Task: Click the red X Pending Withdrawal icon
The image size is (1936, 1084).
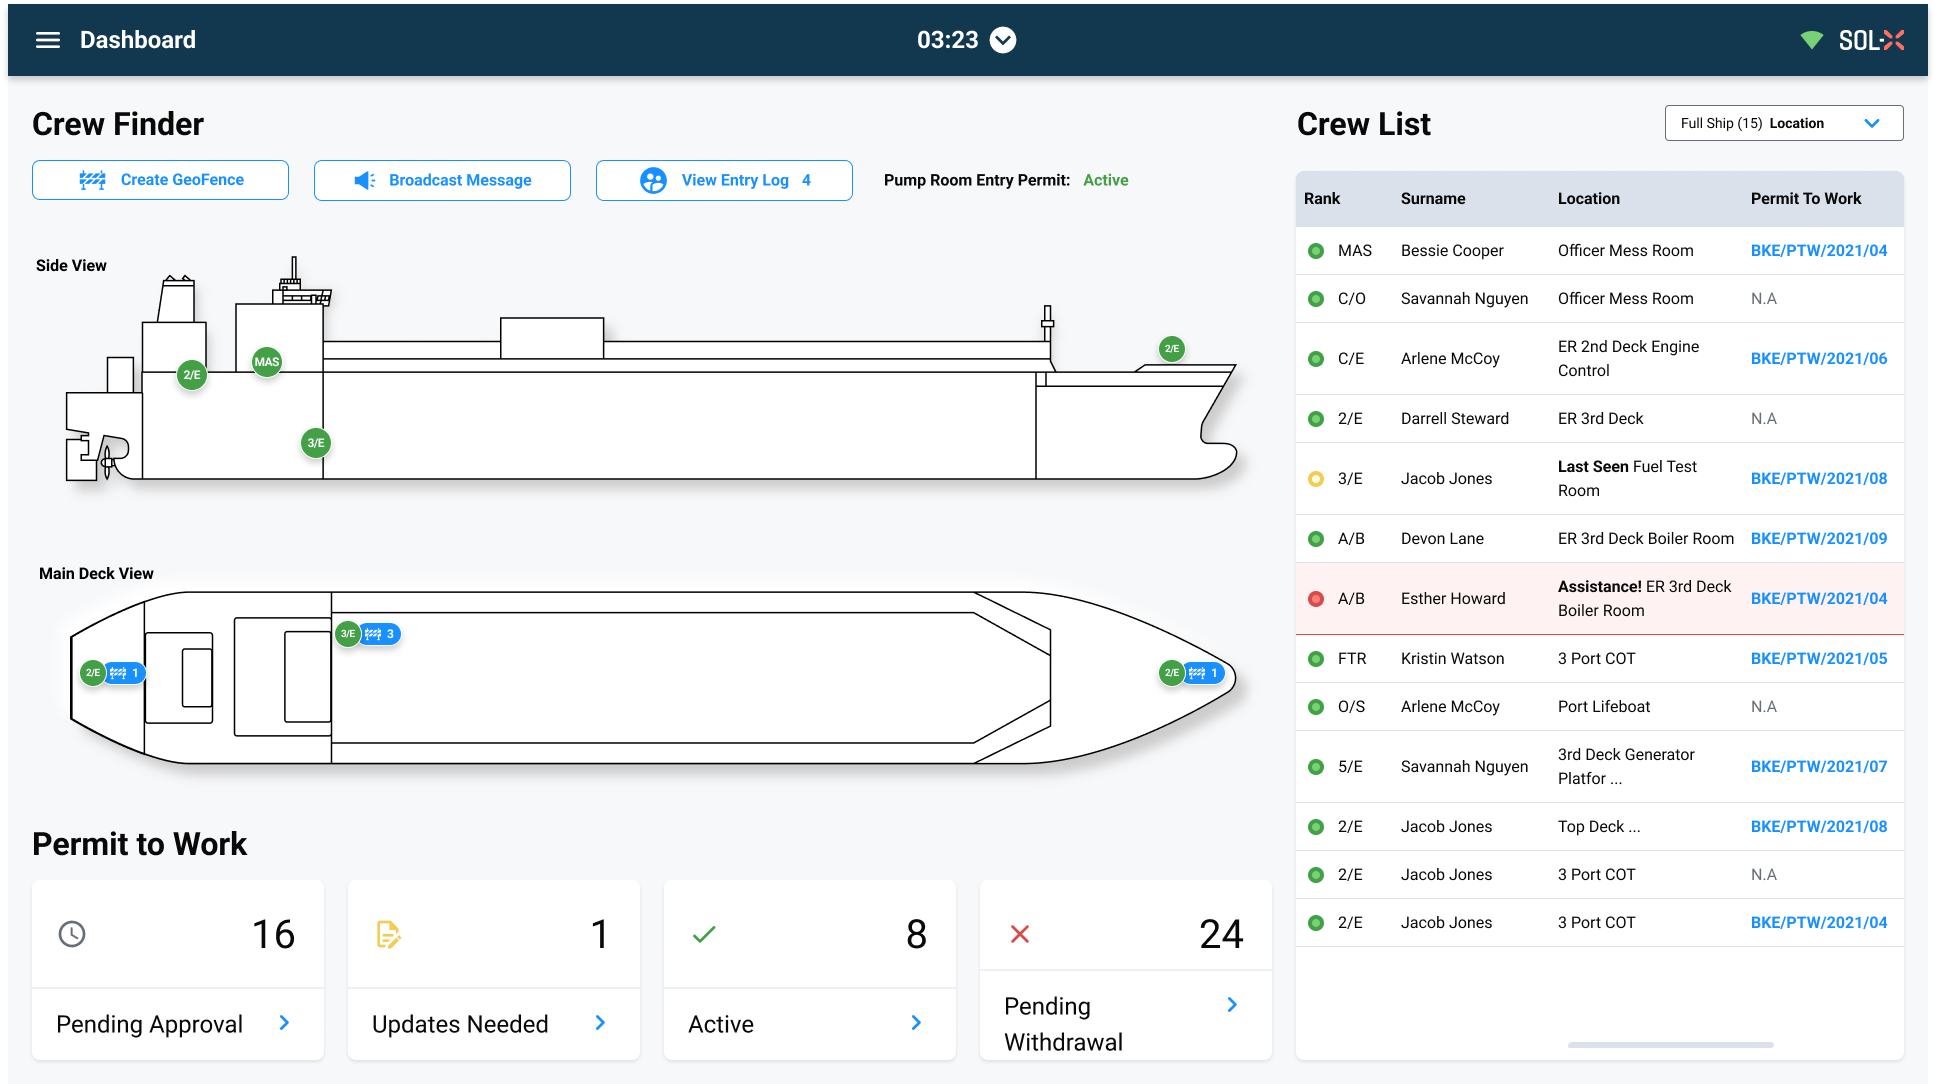Action: click(1020, 934)
